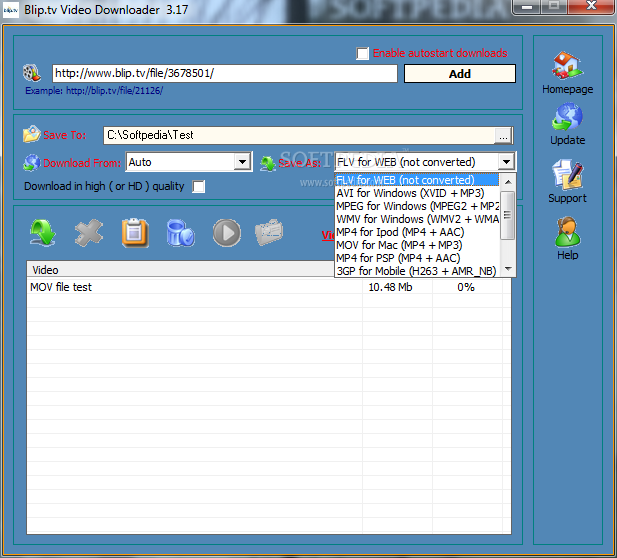The height and width of the screenshot is (558, 617).
Task: Minimize the Blip.tv Video Downloader window
Action: (527, 7)
